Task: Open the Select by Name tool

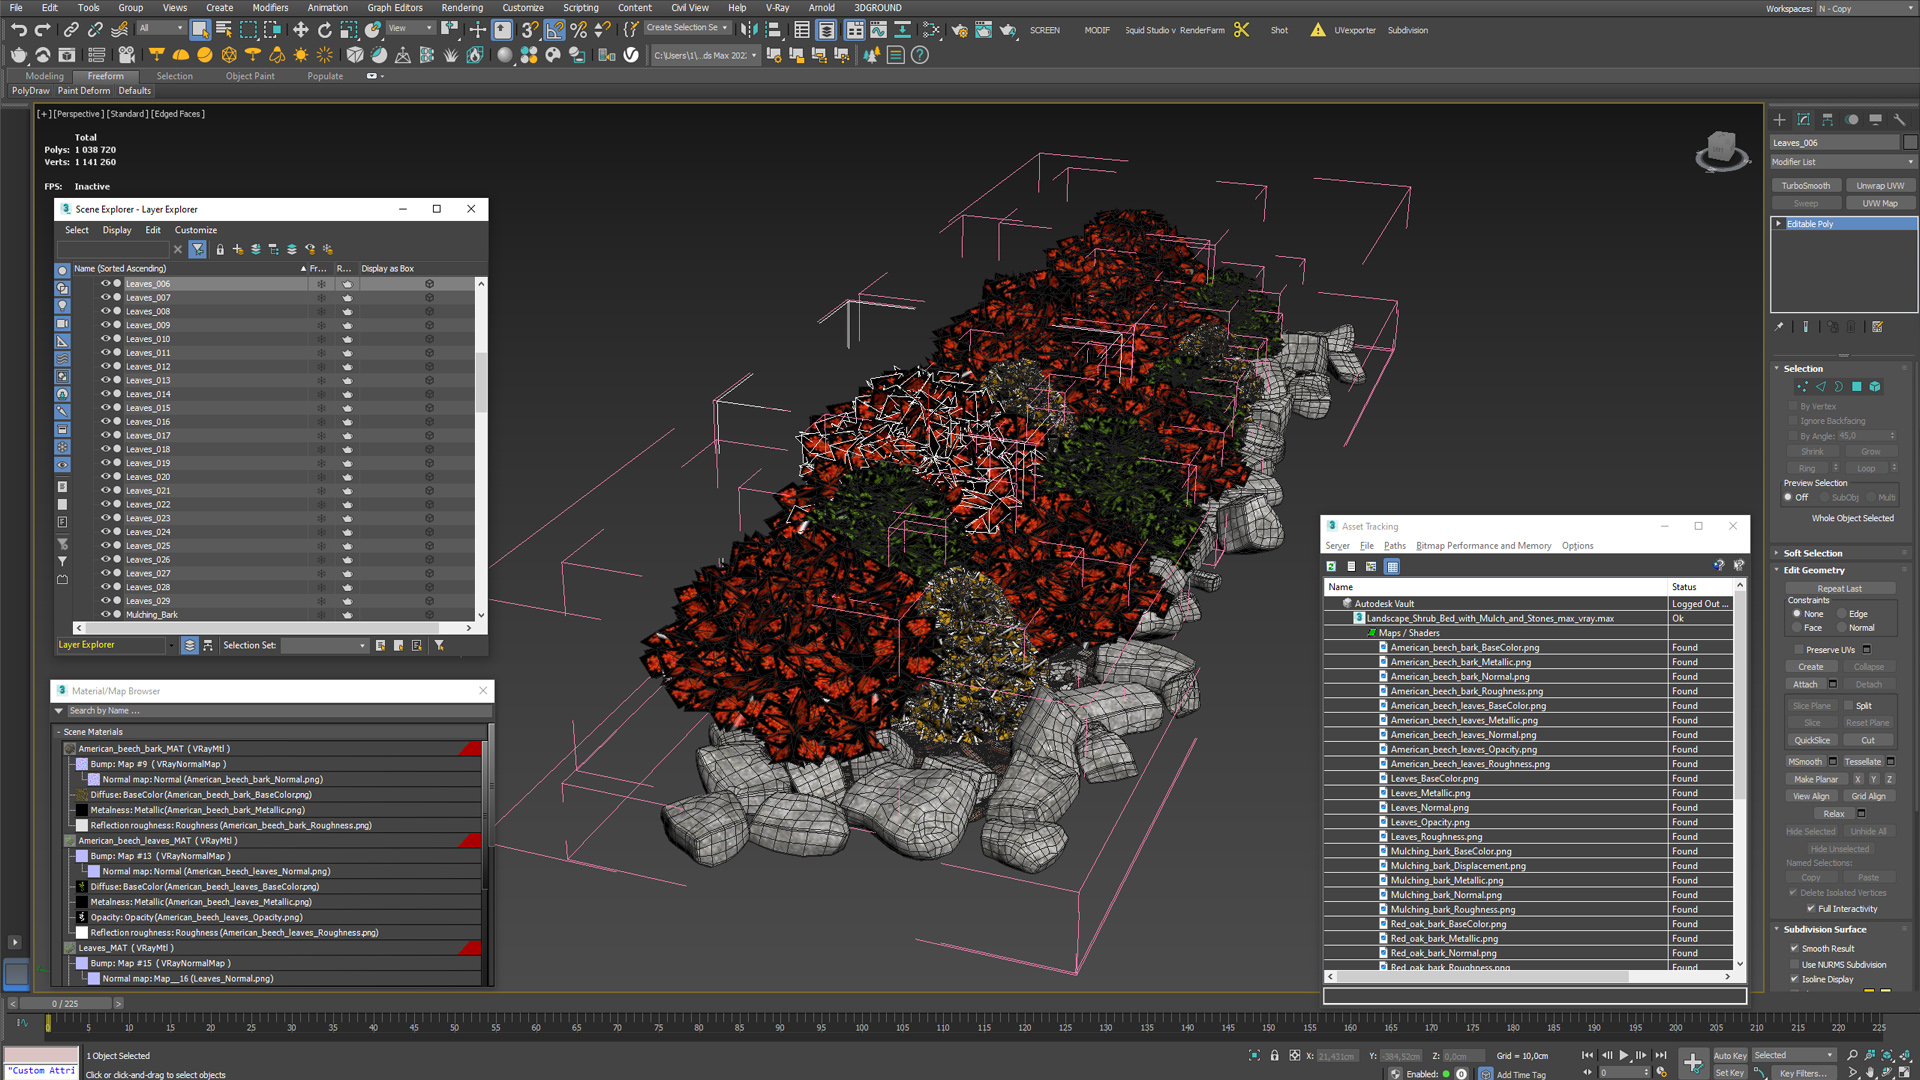Action: point(224,30)
